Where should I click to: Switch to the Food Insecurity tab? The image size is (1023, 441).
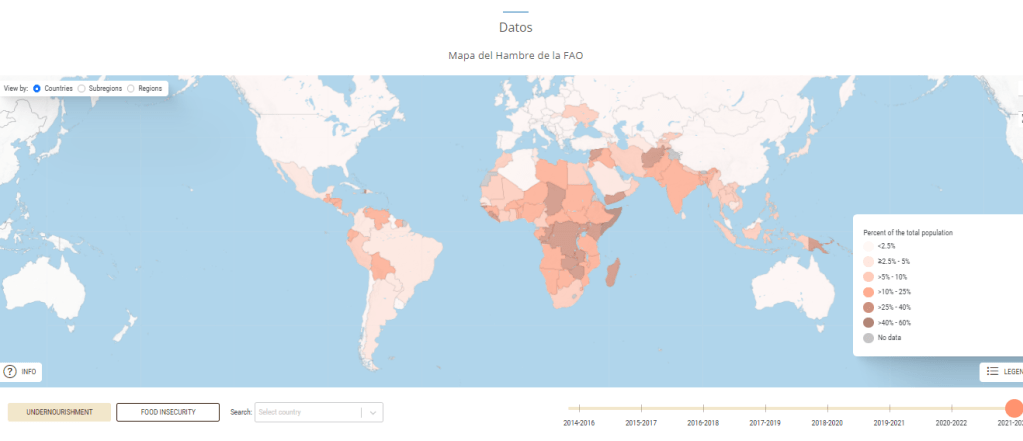[x=168, y=412]
